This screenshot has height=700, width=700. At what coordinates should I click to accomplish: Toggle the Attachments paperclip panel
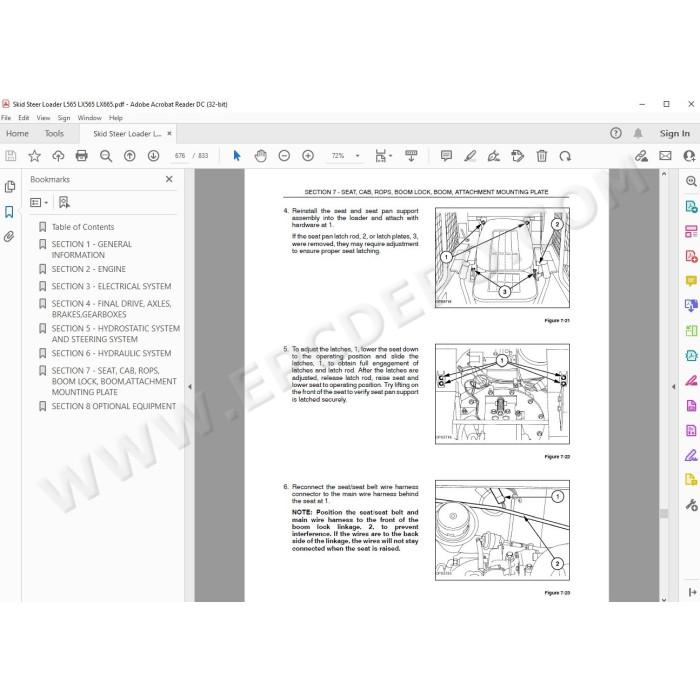[x=9, y=237]
